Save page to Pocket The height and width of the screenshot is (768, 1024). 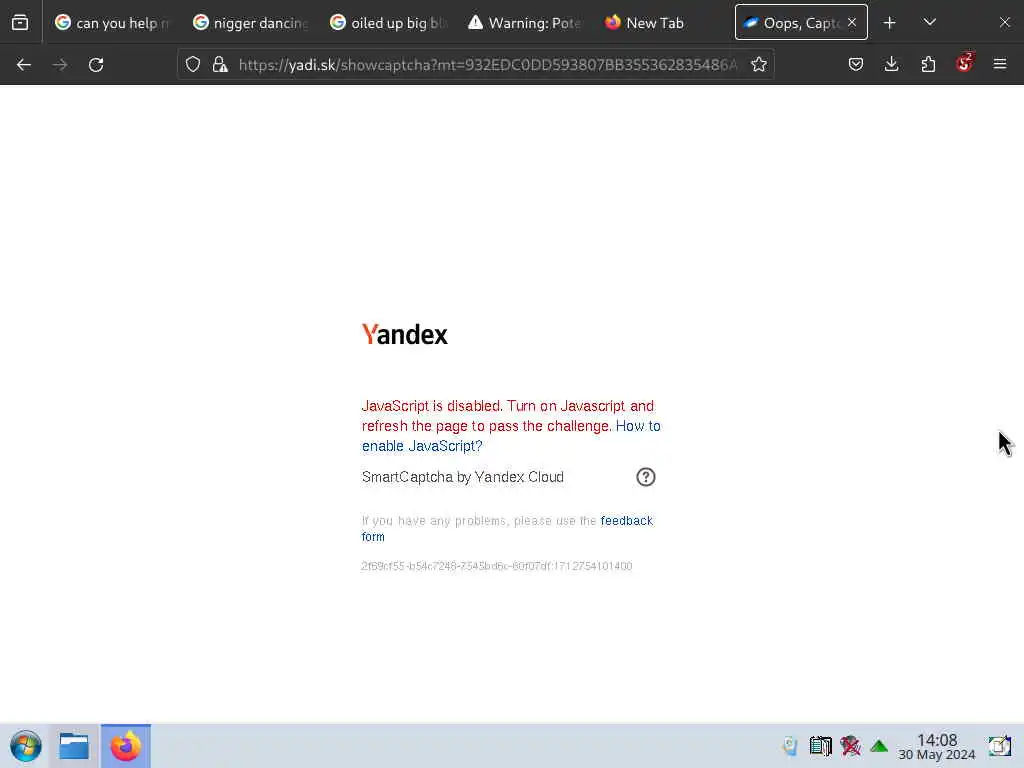click(x=856, y=65)
